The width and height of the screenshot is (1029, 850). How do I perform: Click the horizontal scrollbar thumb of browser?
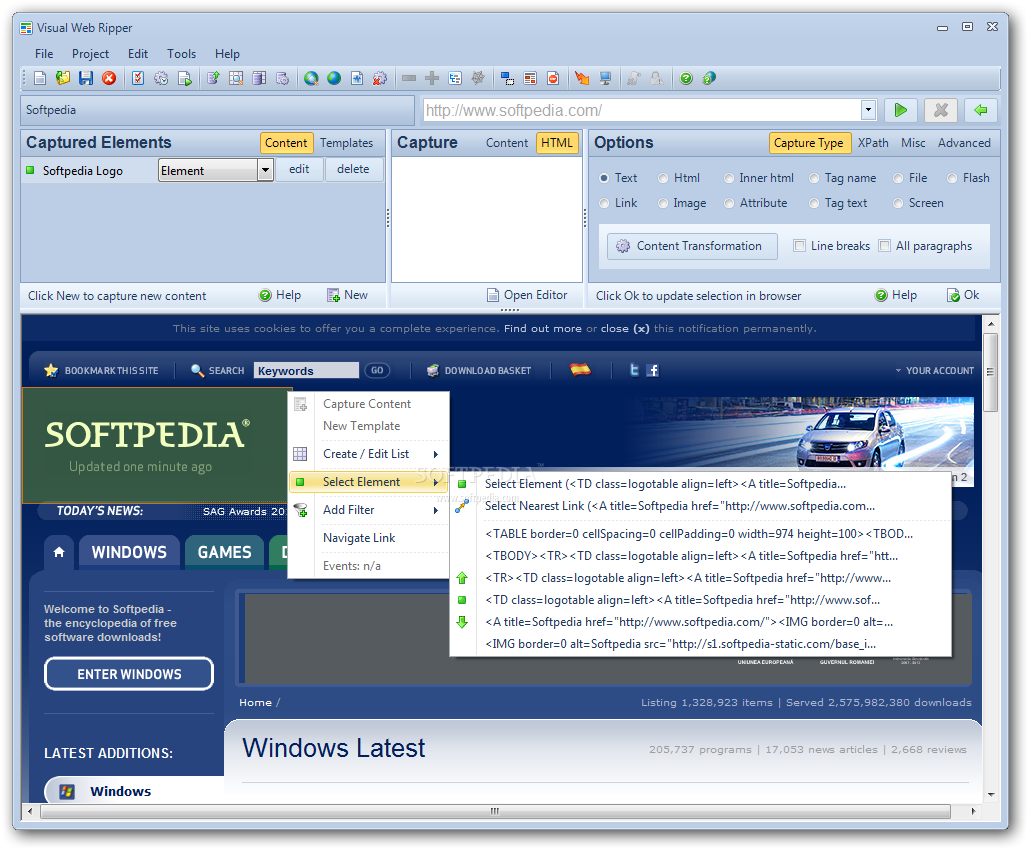495,811
